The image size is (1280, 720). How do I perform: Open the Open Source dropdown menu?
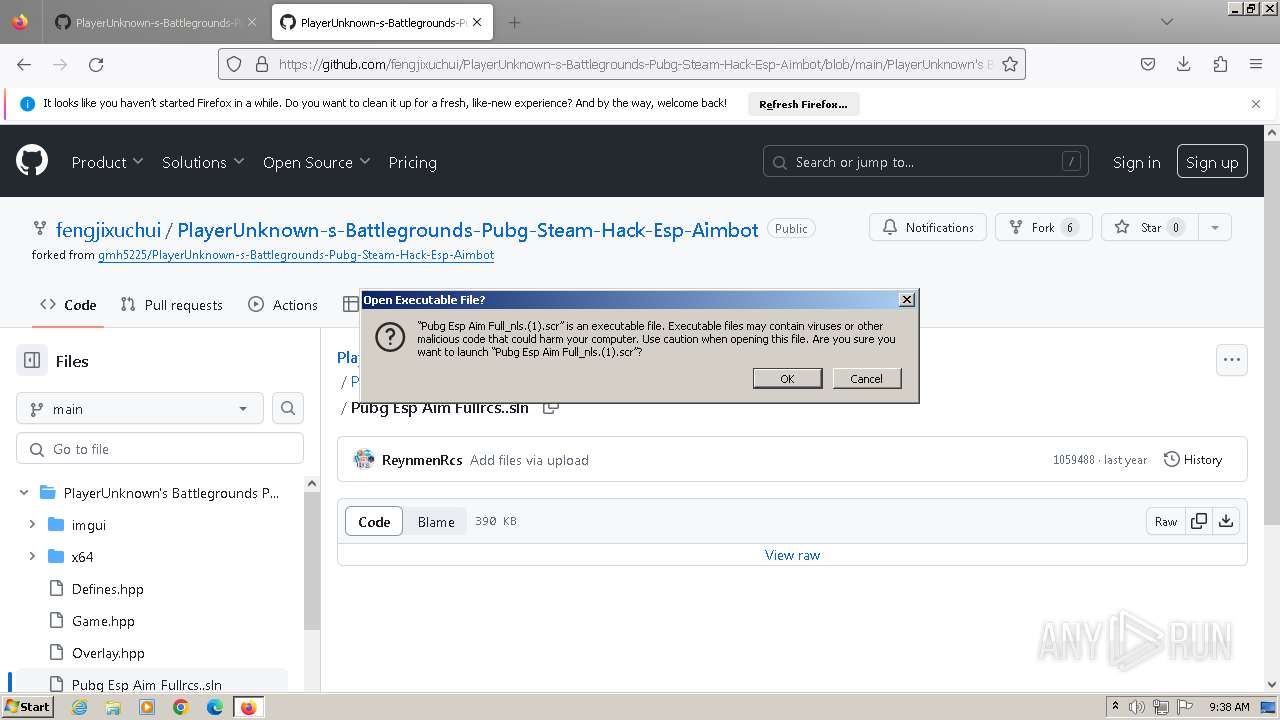pyautogui.click(x=316, y=162)
